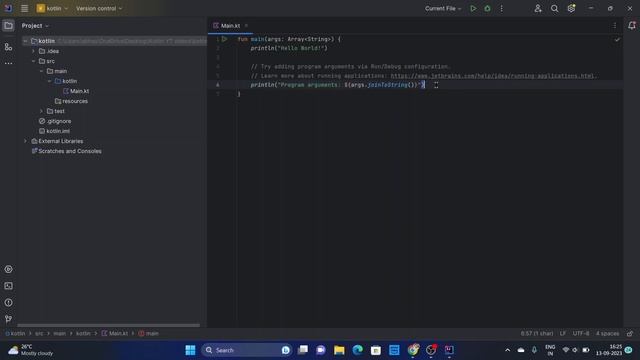
Task: Run the current file with the green play button
Action: tap(473, 8)
